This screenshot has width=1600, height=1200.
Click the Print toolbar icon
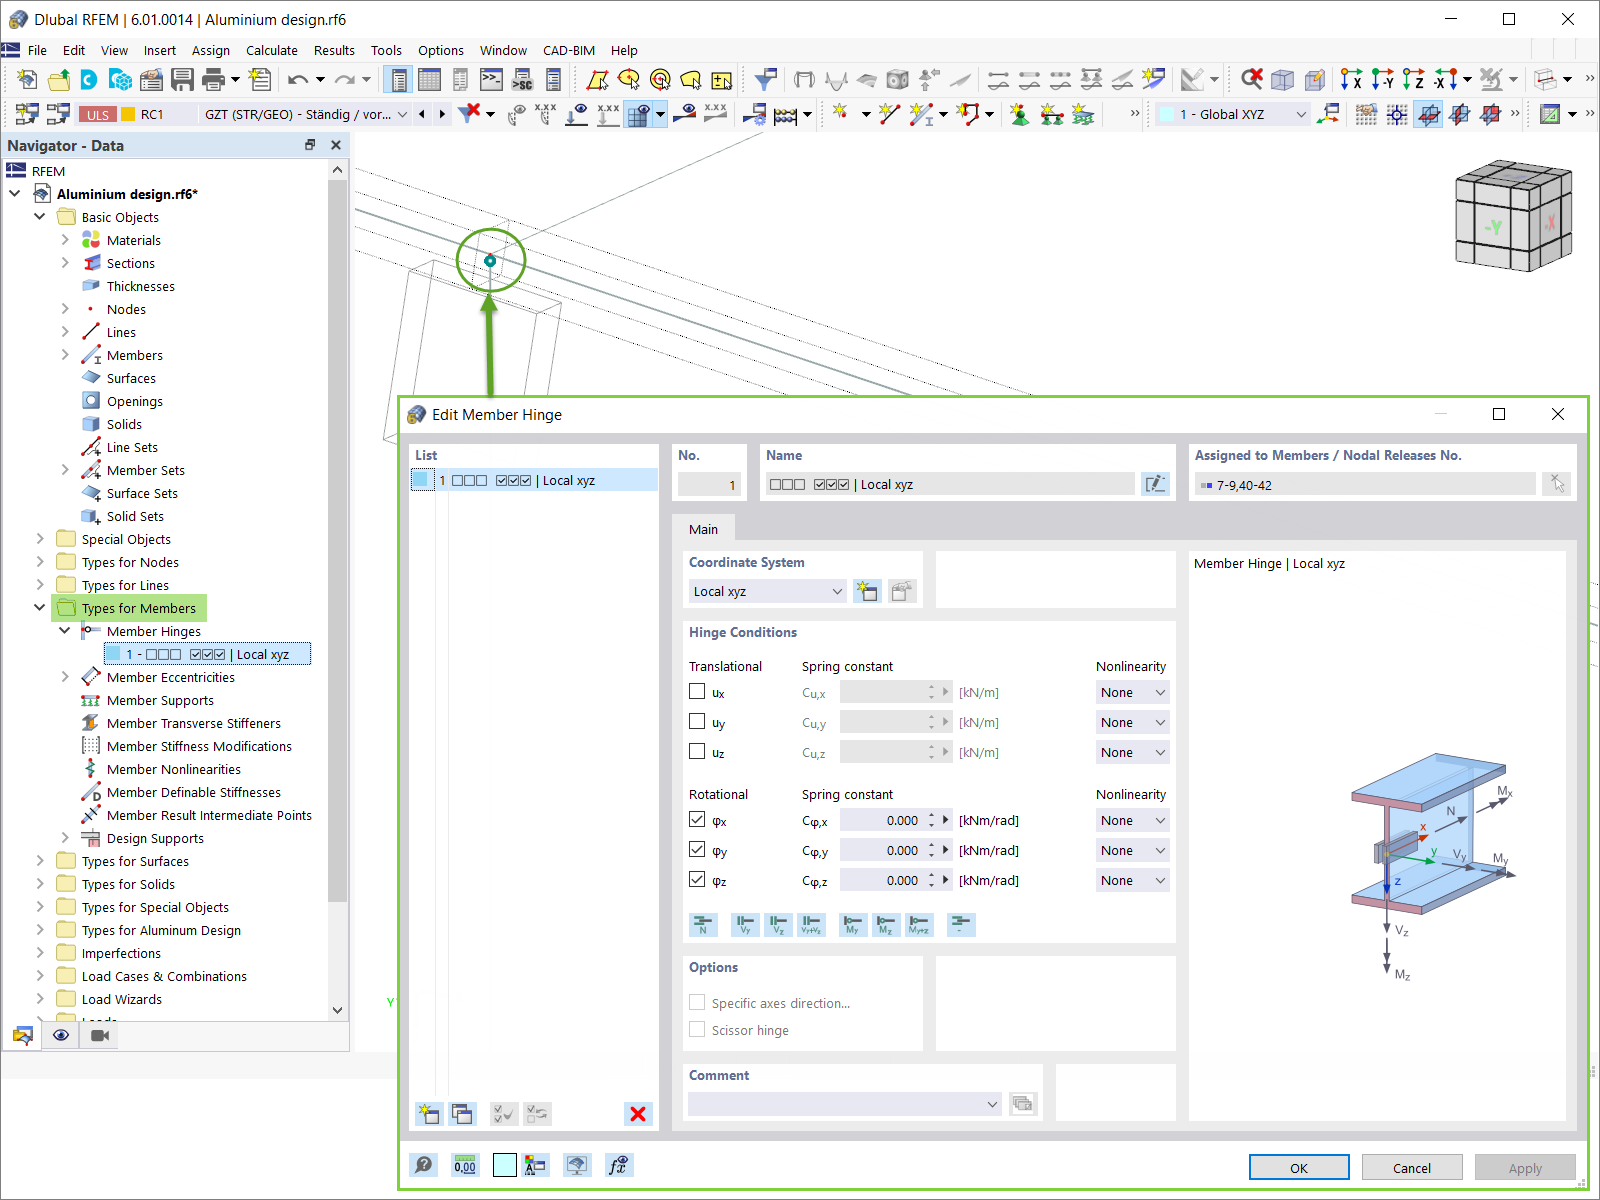(x=213, y=79)
